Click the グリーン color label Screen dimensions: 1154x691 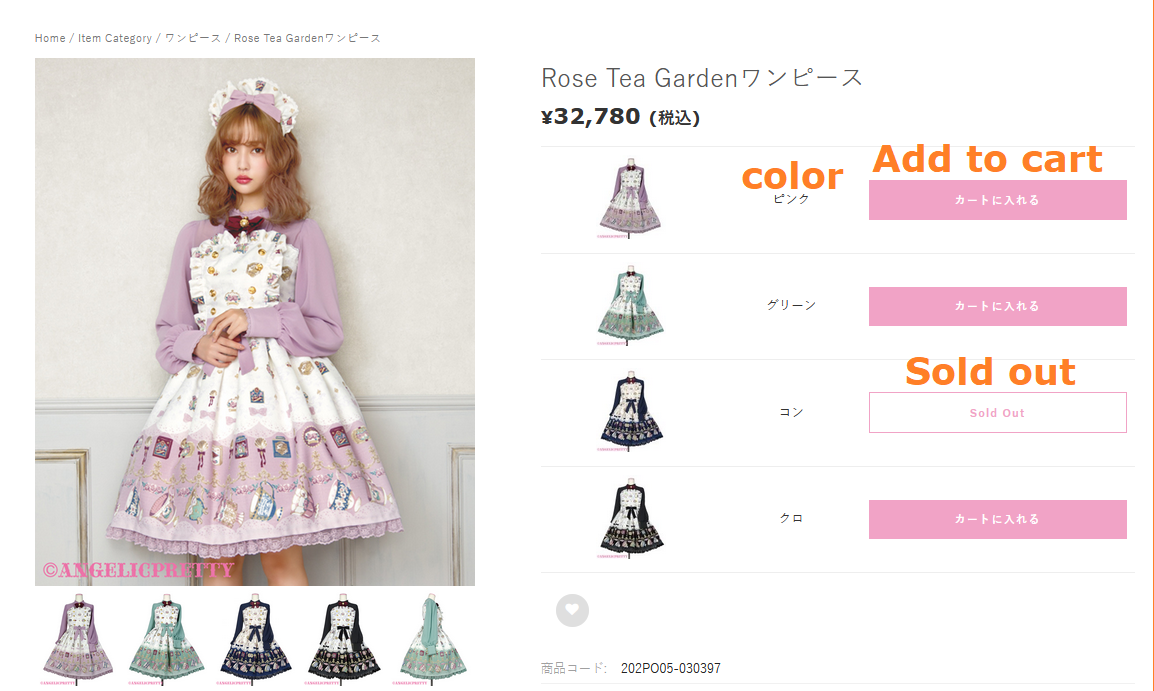coord(791,305)
